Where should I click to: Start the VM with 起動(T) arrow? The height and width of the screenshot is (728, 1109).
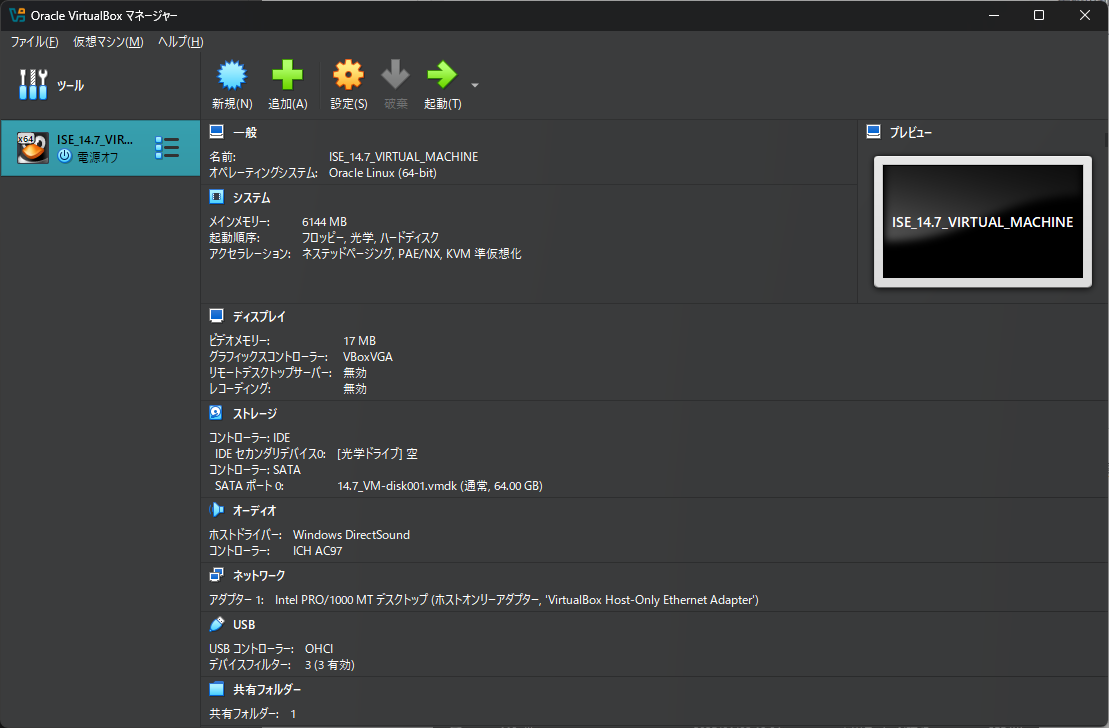coord(442,75)
